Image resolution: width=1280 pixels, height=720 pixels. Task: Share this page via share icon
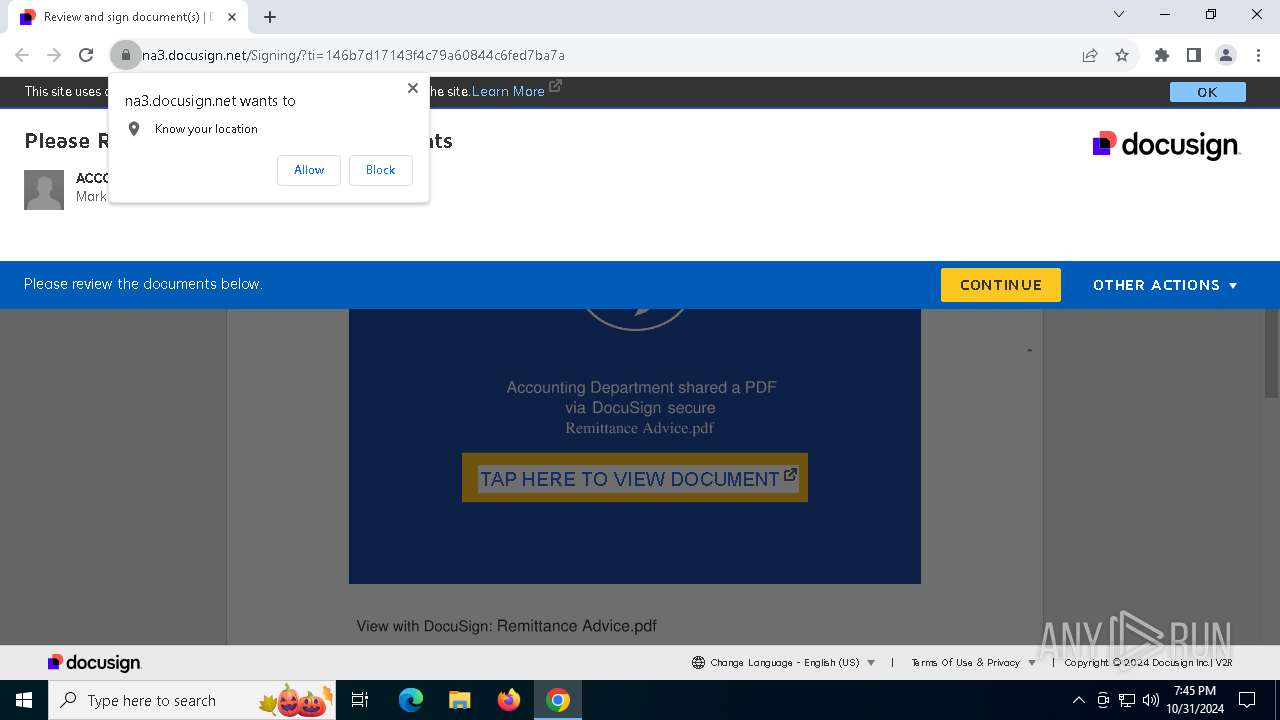coord(1090,55)
